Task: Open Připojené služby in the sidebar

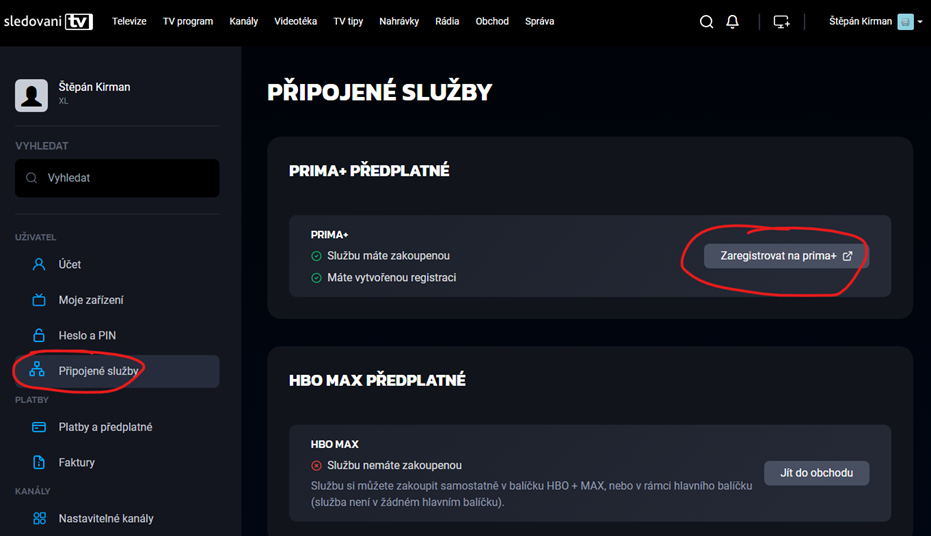Action: tap(98, 371)
